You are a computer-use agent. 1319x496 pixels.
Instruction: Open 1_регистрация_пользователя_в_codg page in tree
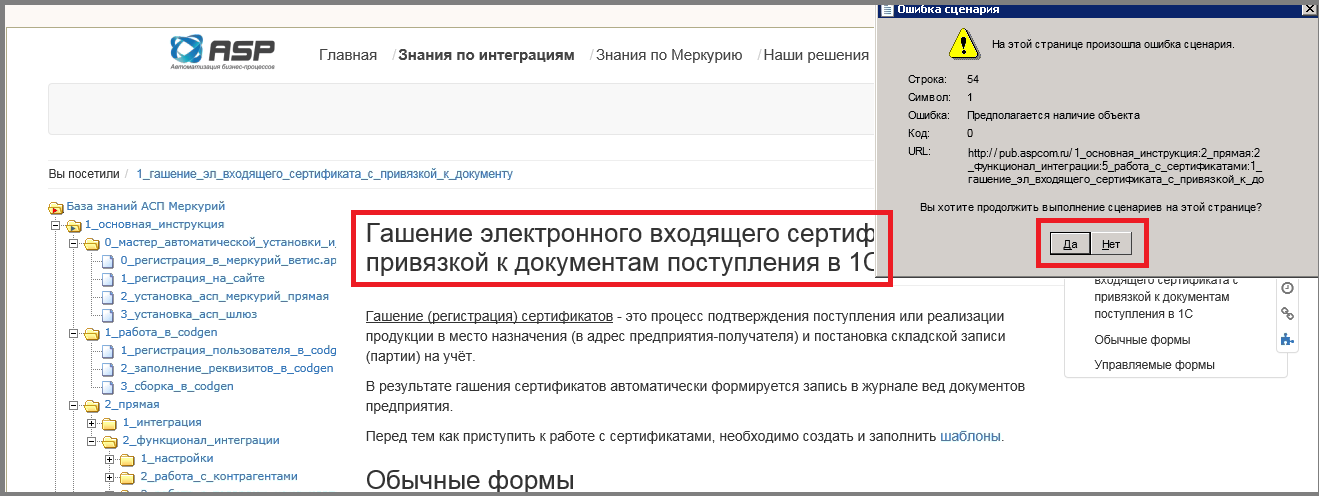(228, 351)
